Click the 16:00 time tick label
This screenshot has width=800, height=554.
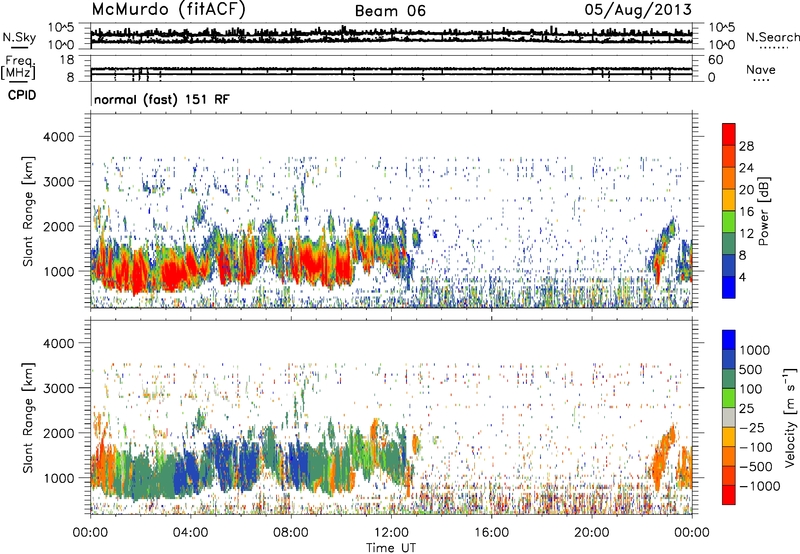[x=491, y=533]
